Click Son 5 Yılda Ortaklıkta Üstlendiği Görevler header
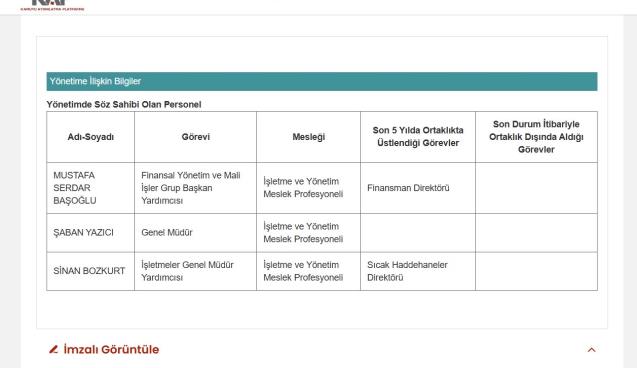637x368 pixels. point(418,136)
